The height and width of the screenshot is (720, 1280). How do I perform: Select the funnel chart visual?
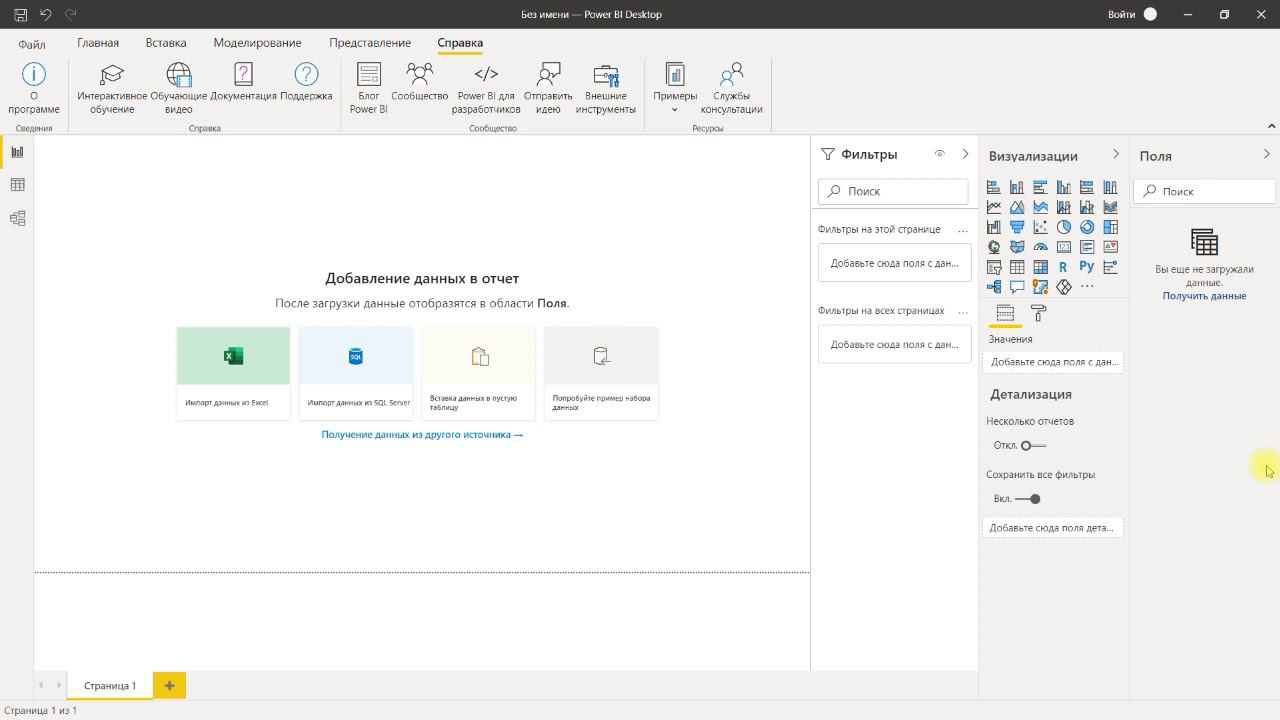[x=1017, y=227]
